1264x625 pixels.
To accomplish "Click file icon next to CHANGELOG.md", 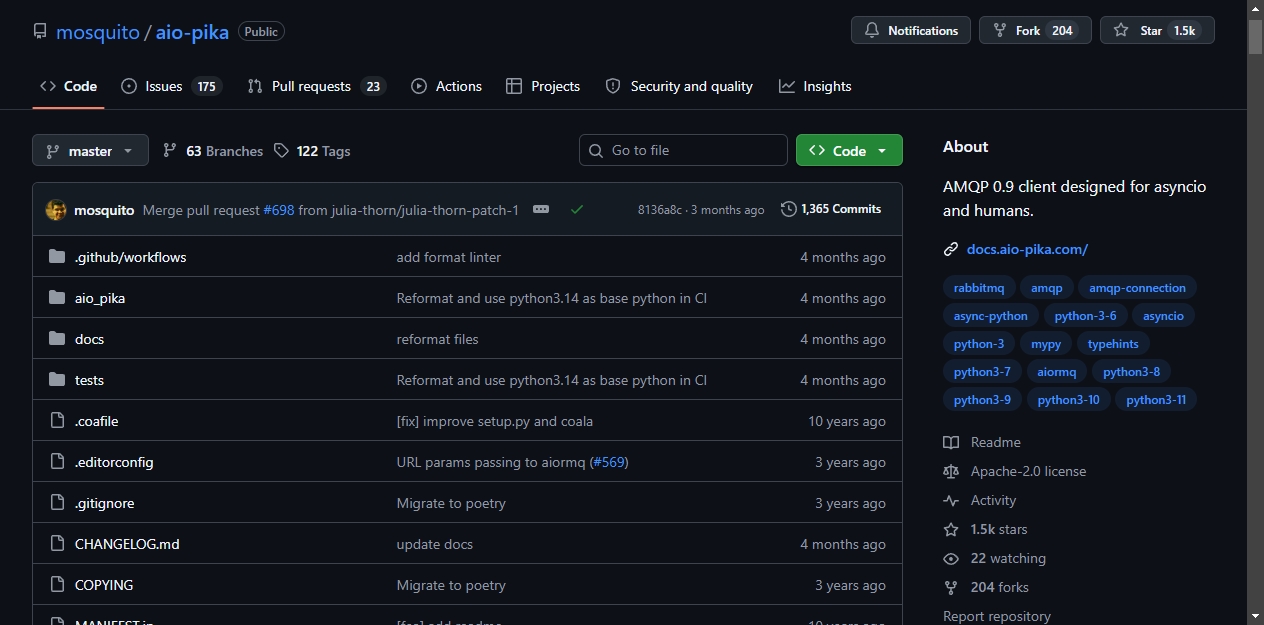I will pos(57,544).
